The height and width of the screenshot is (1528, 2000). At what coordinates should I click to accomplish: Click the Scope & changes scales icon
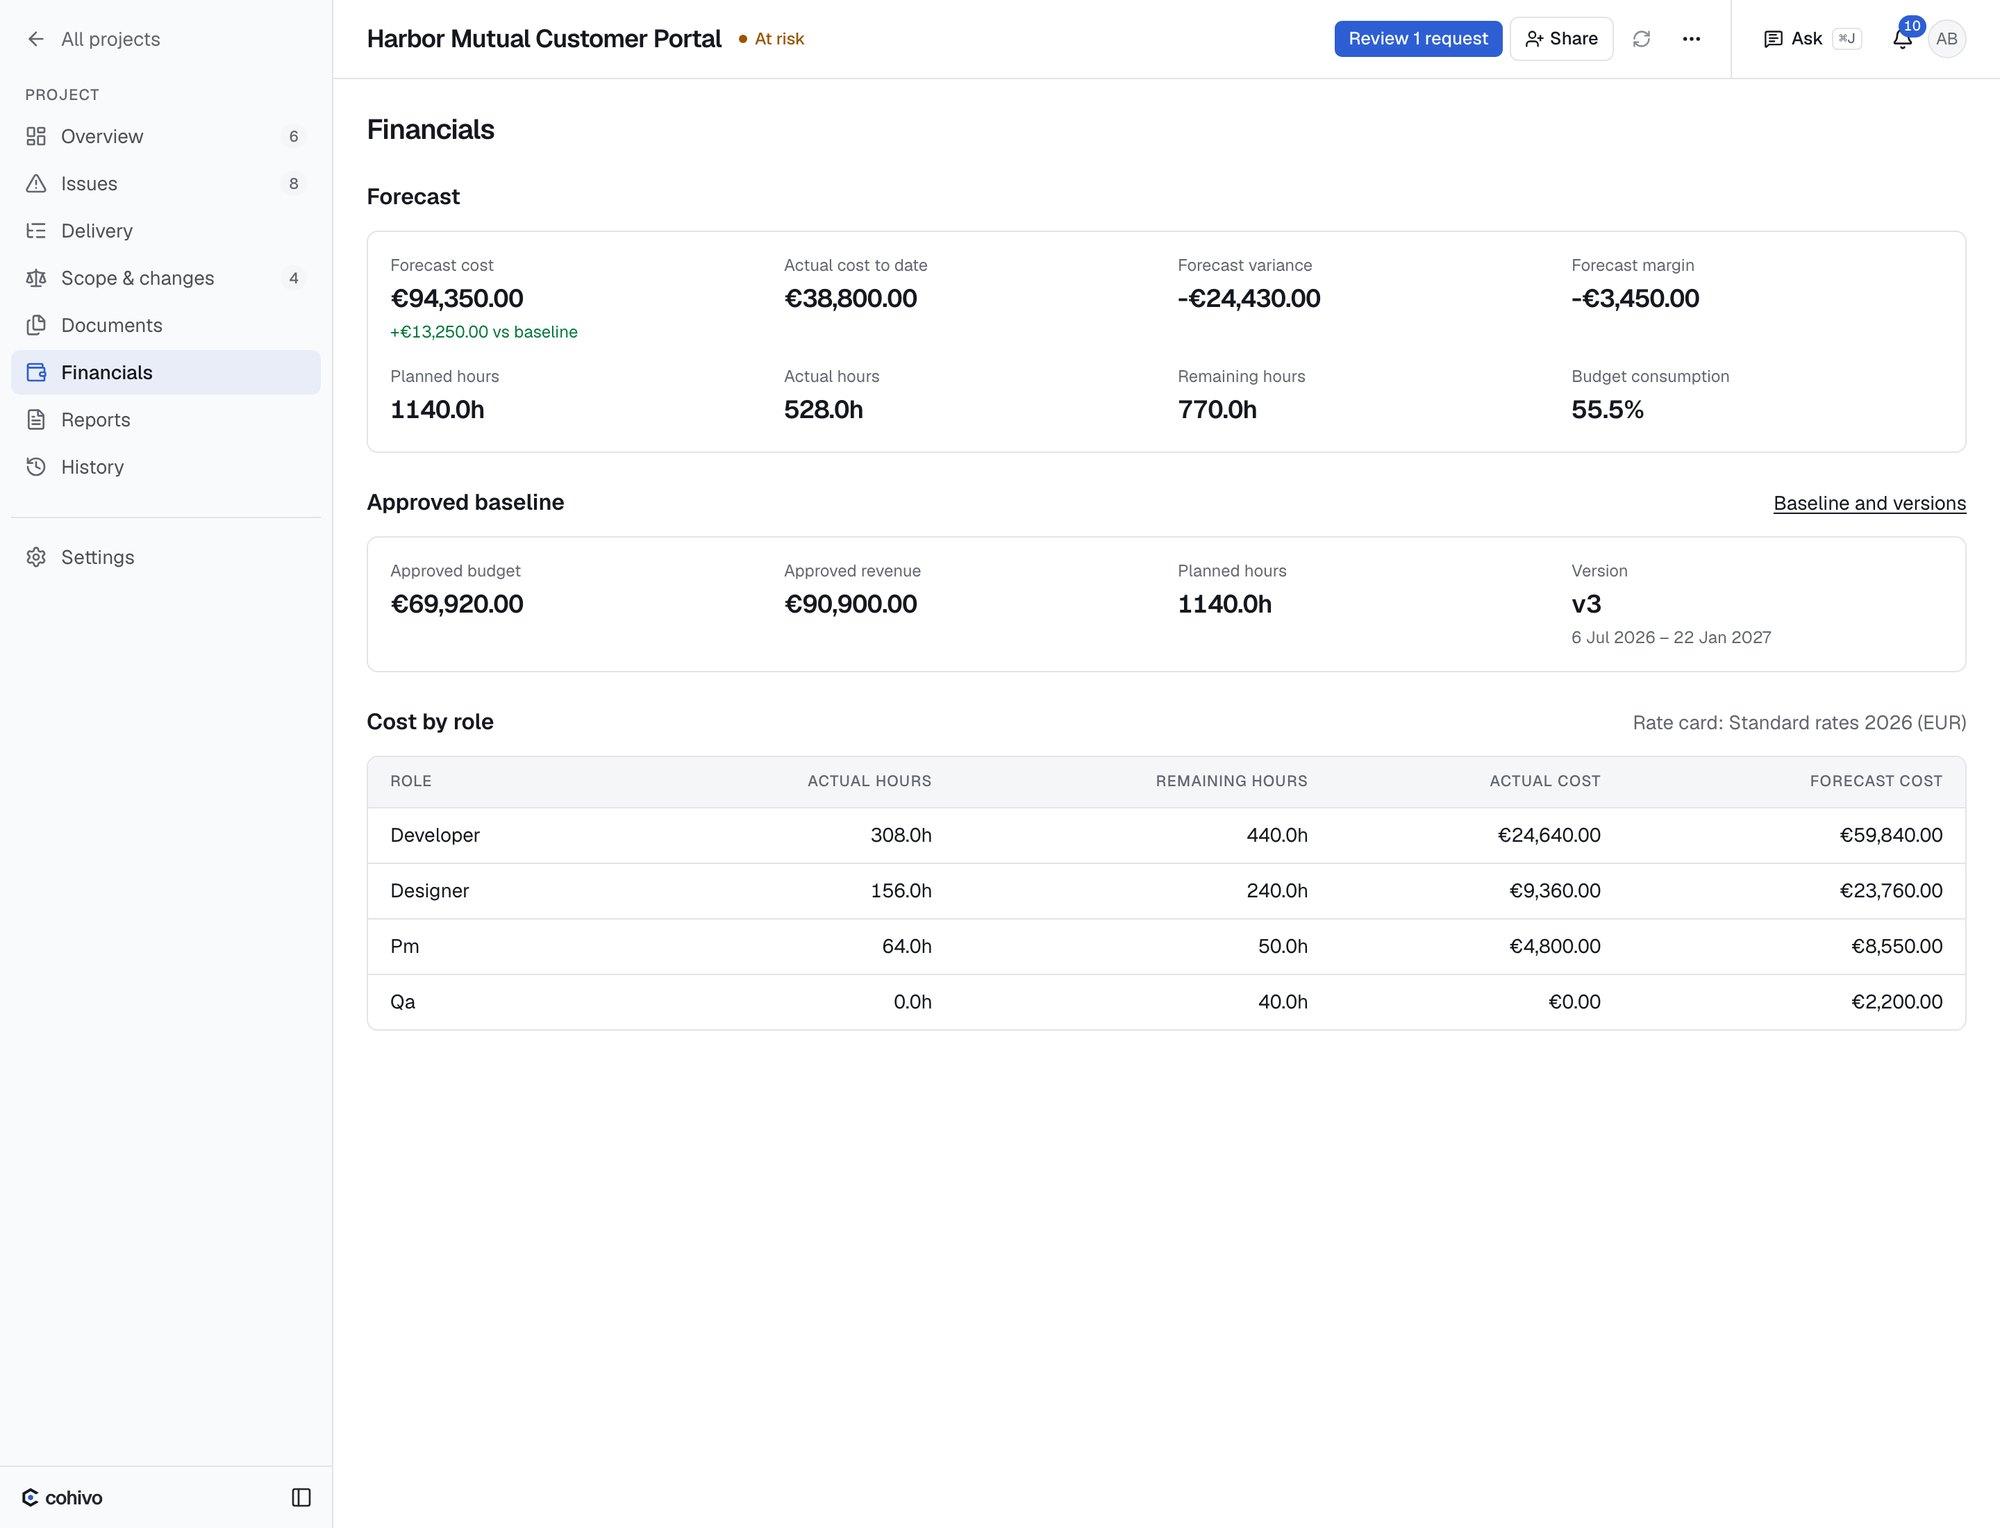pyautogui.click(x=36, y=278)
